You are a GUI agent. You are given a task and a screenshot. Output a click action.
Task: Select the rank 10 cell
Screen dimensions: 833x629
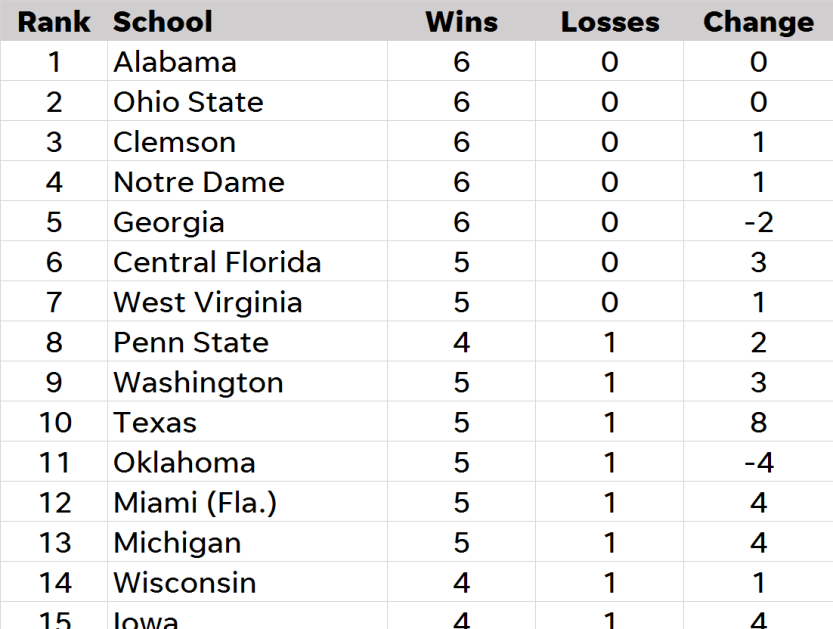(x=54, y=422)
